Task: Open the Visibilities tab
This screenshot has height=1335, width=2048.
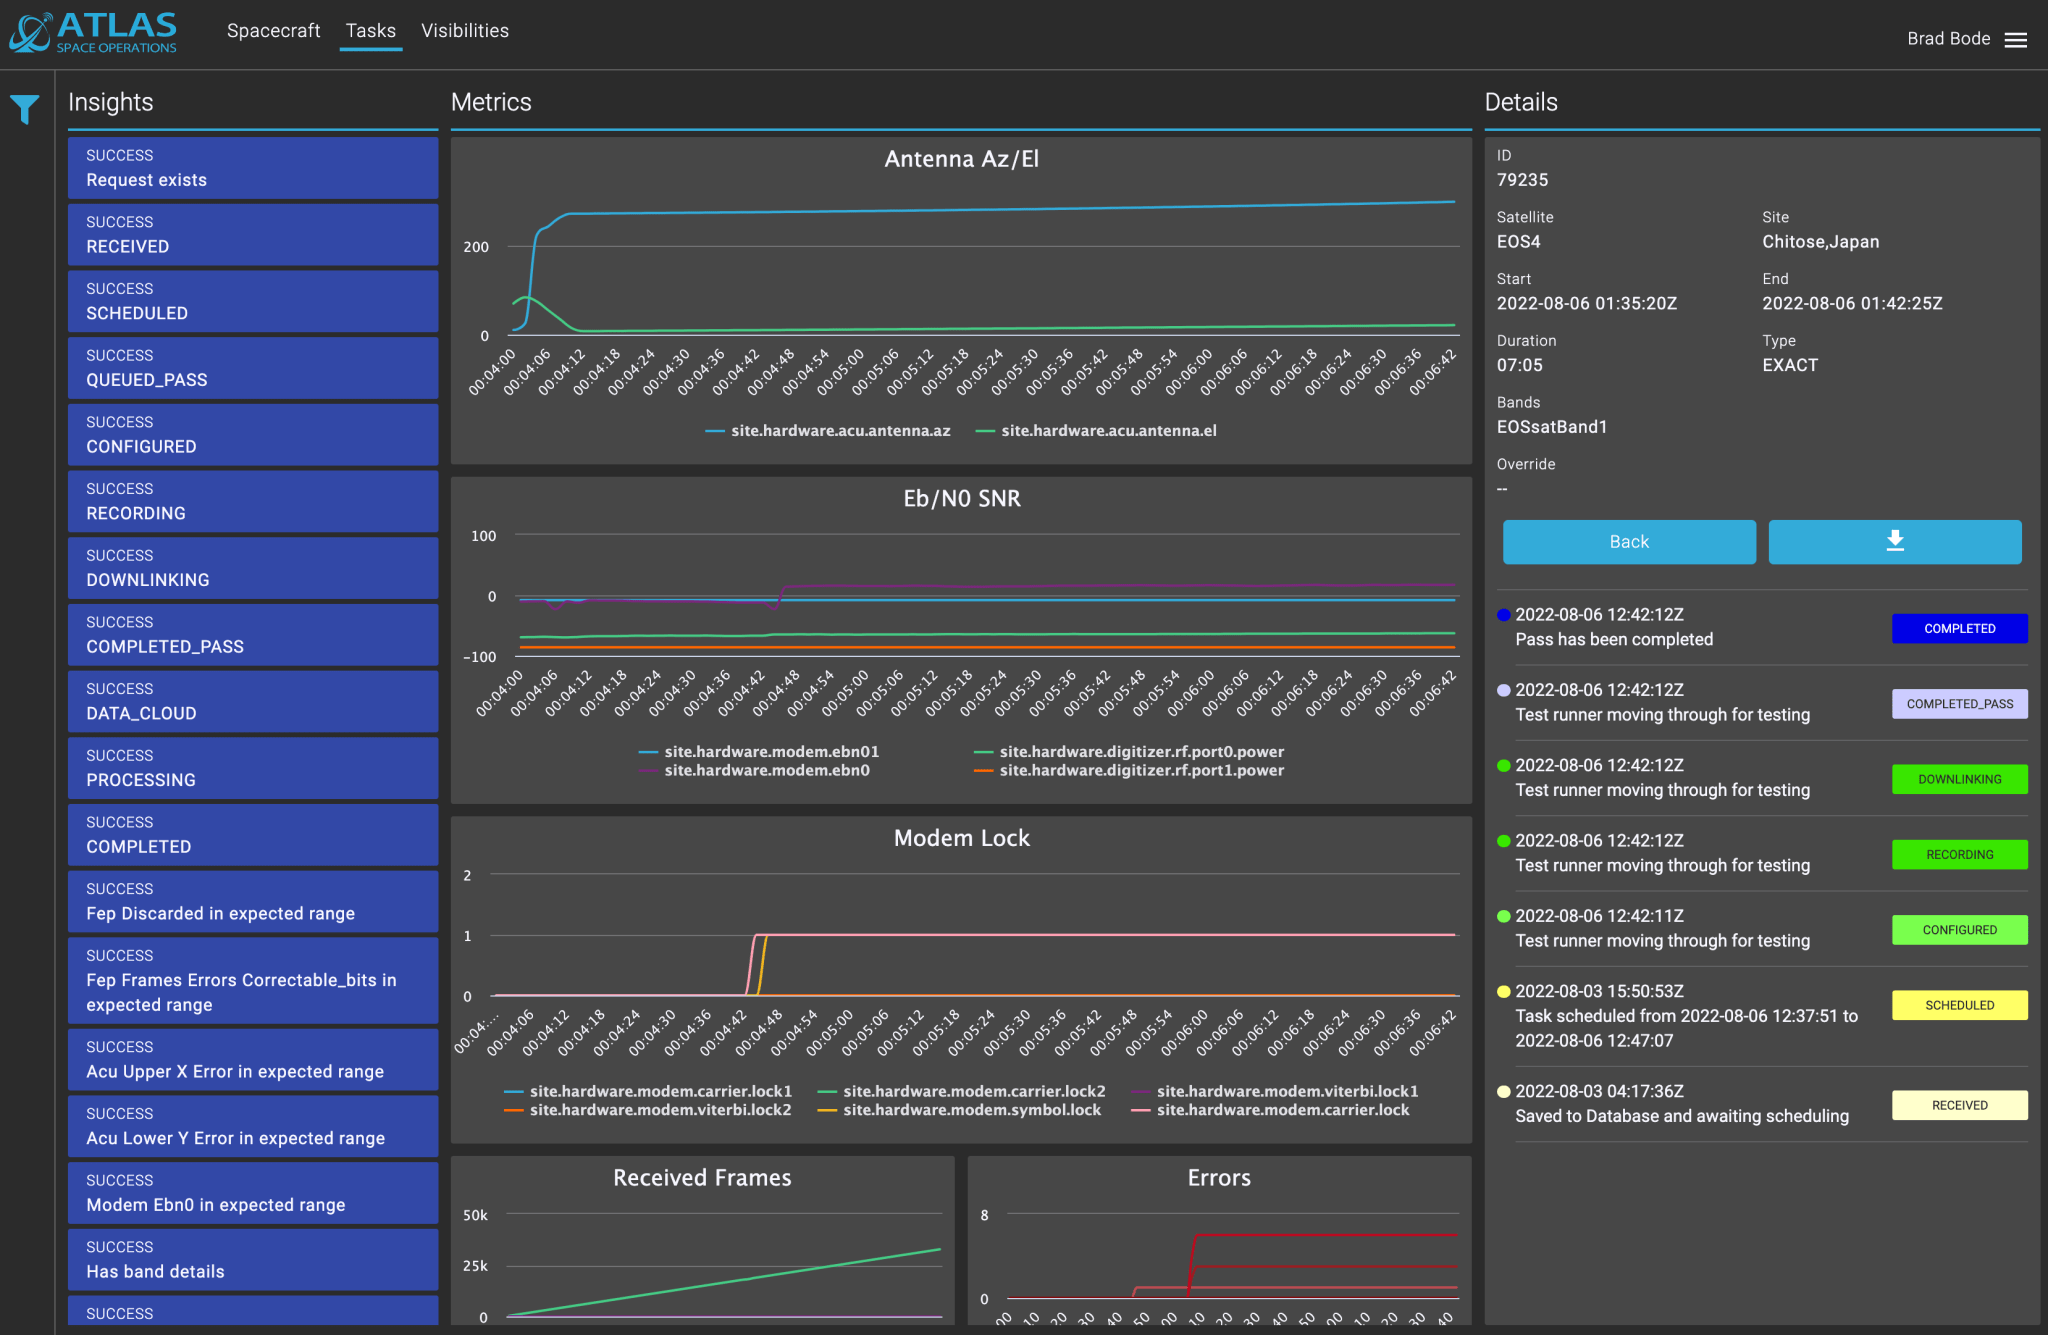Action: [465, 31]
